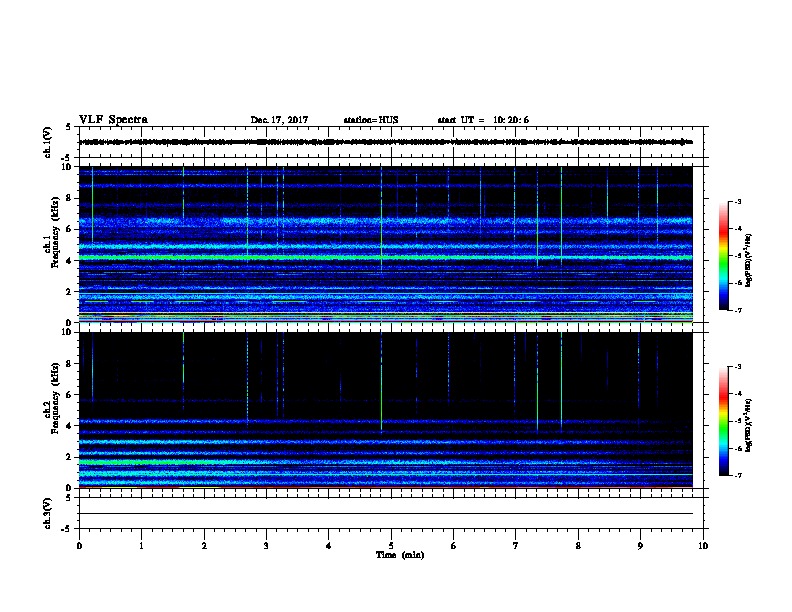The width and height of the screenshot is (792, 612).
Task: Click the "Time (min)" x-axis label
Action: (400, 555)
